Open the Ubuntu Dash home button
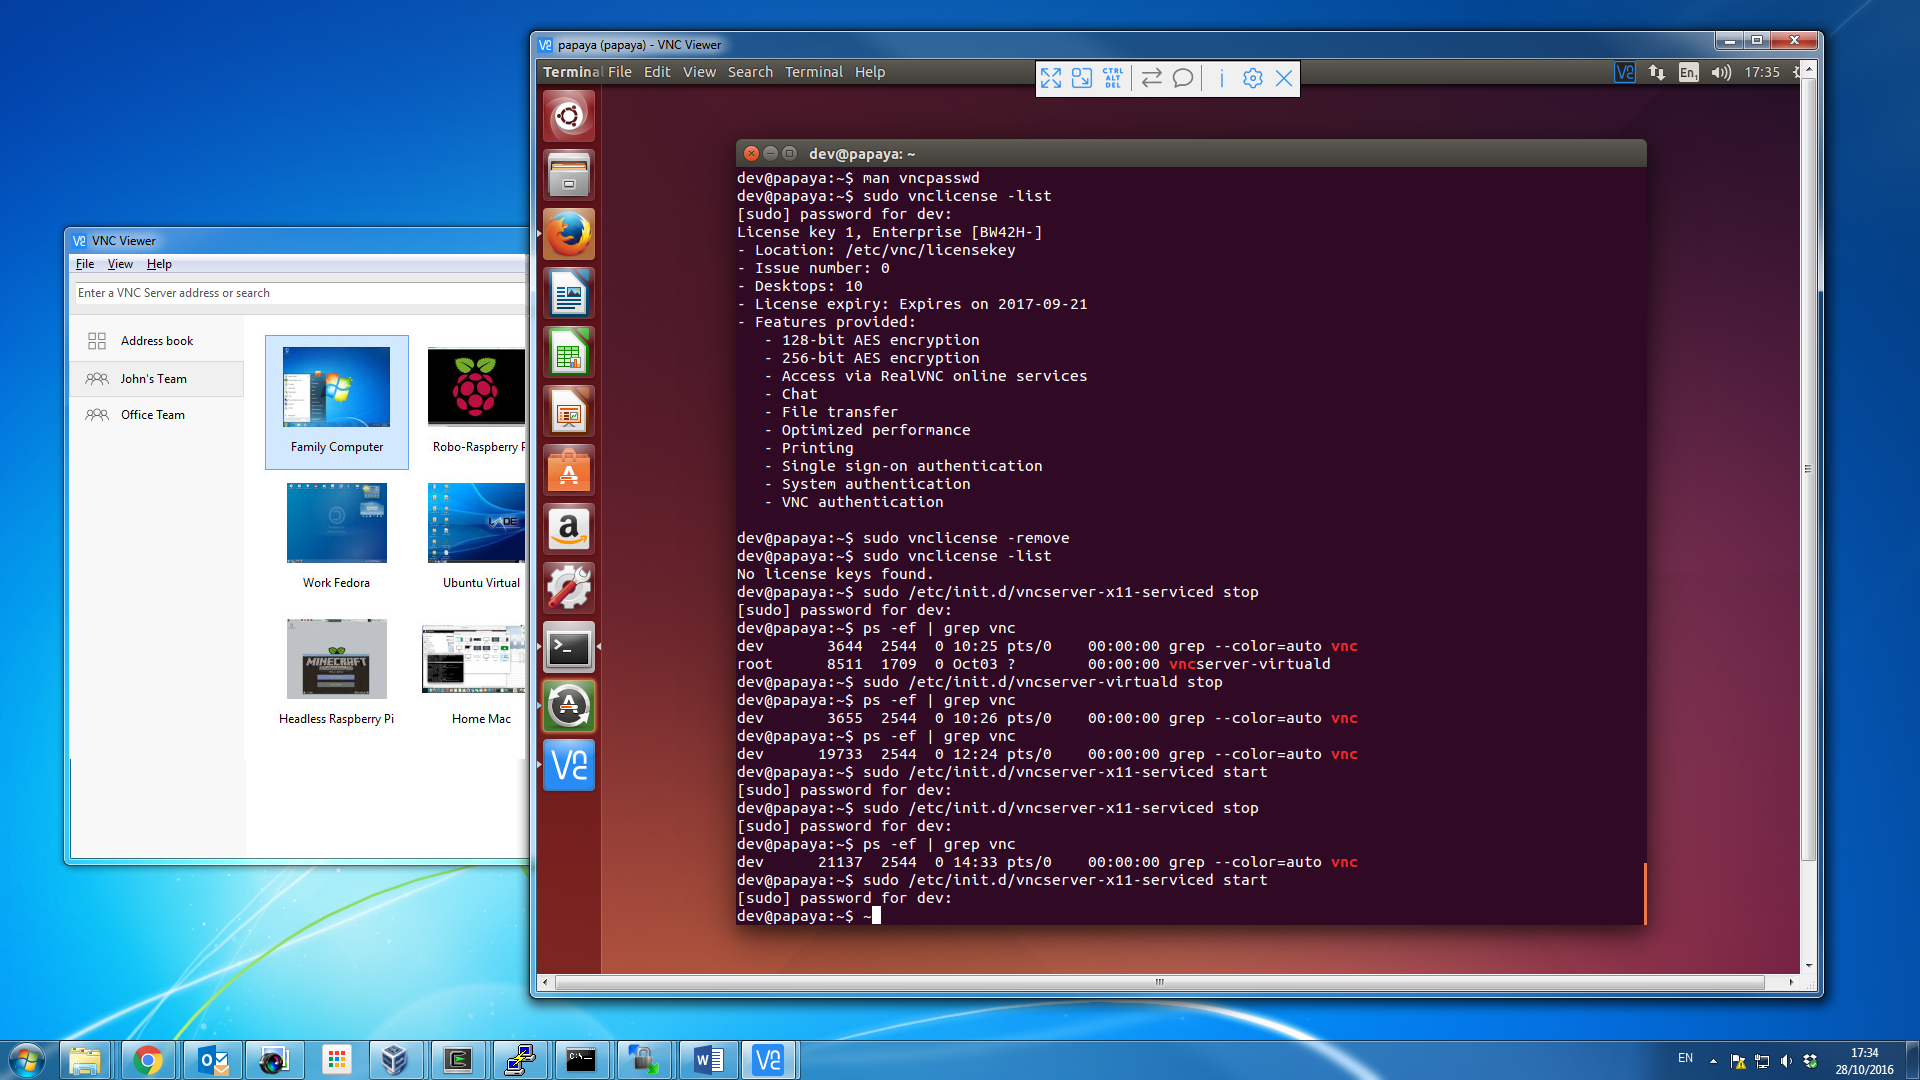 [569, 116]
